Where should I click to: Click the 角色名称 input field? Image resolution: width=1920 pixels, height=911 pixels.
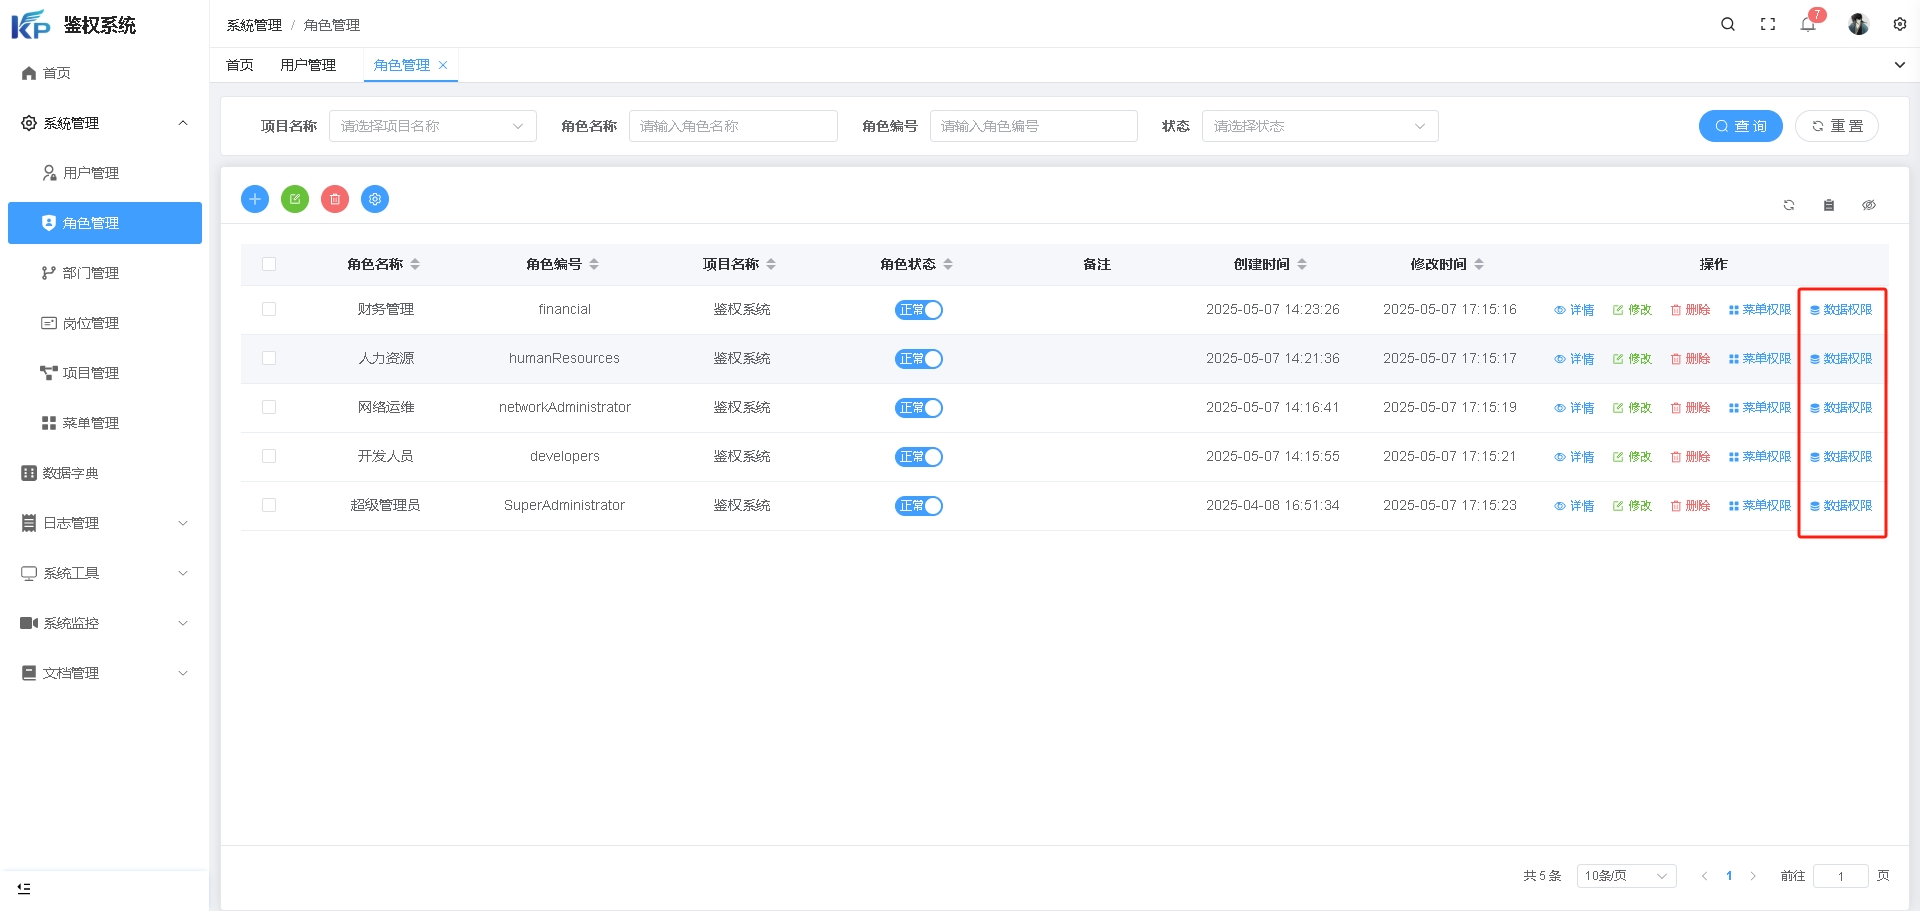pos(732,126)
